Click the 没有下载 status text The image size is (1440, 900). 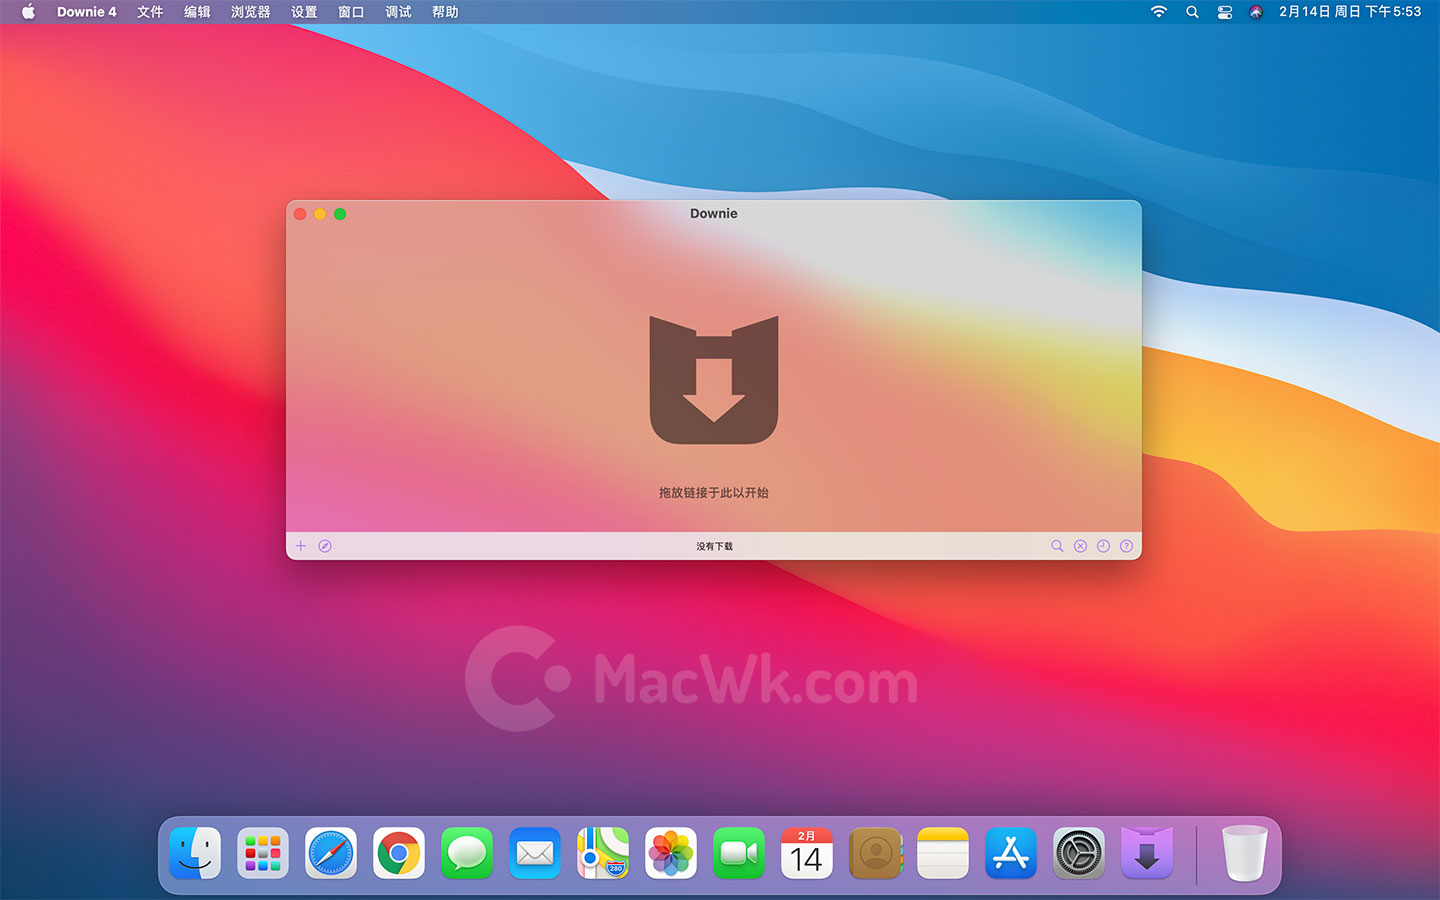715,546
